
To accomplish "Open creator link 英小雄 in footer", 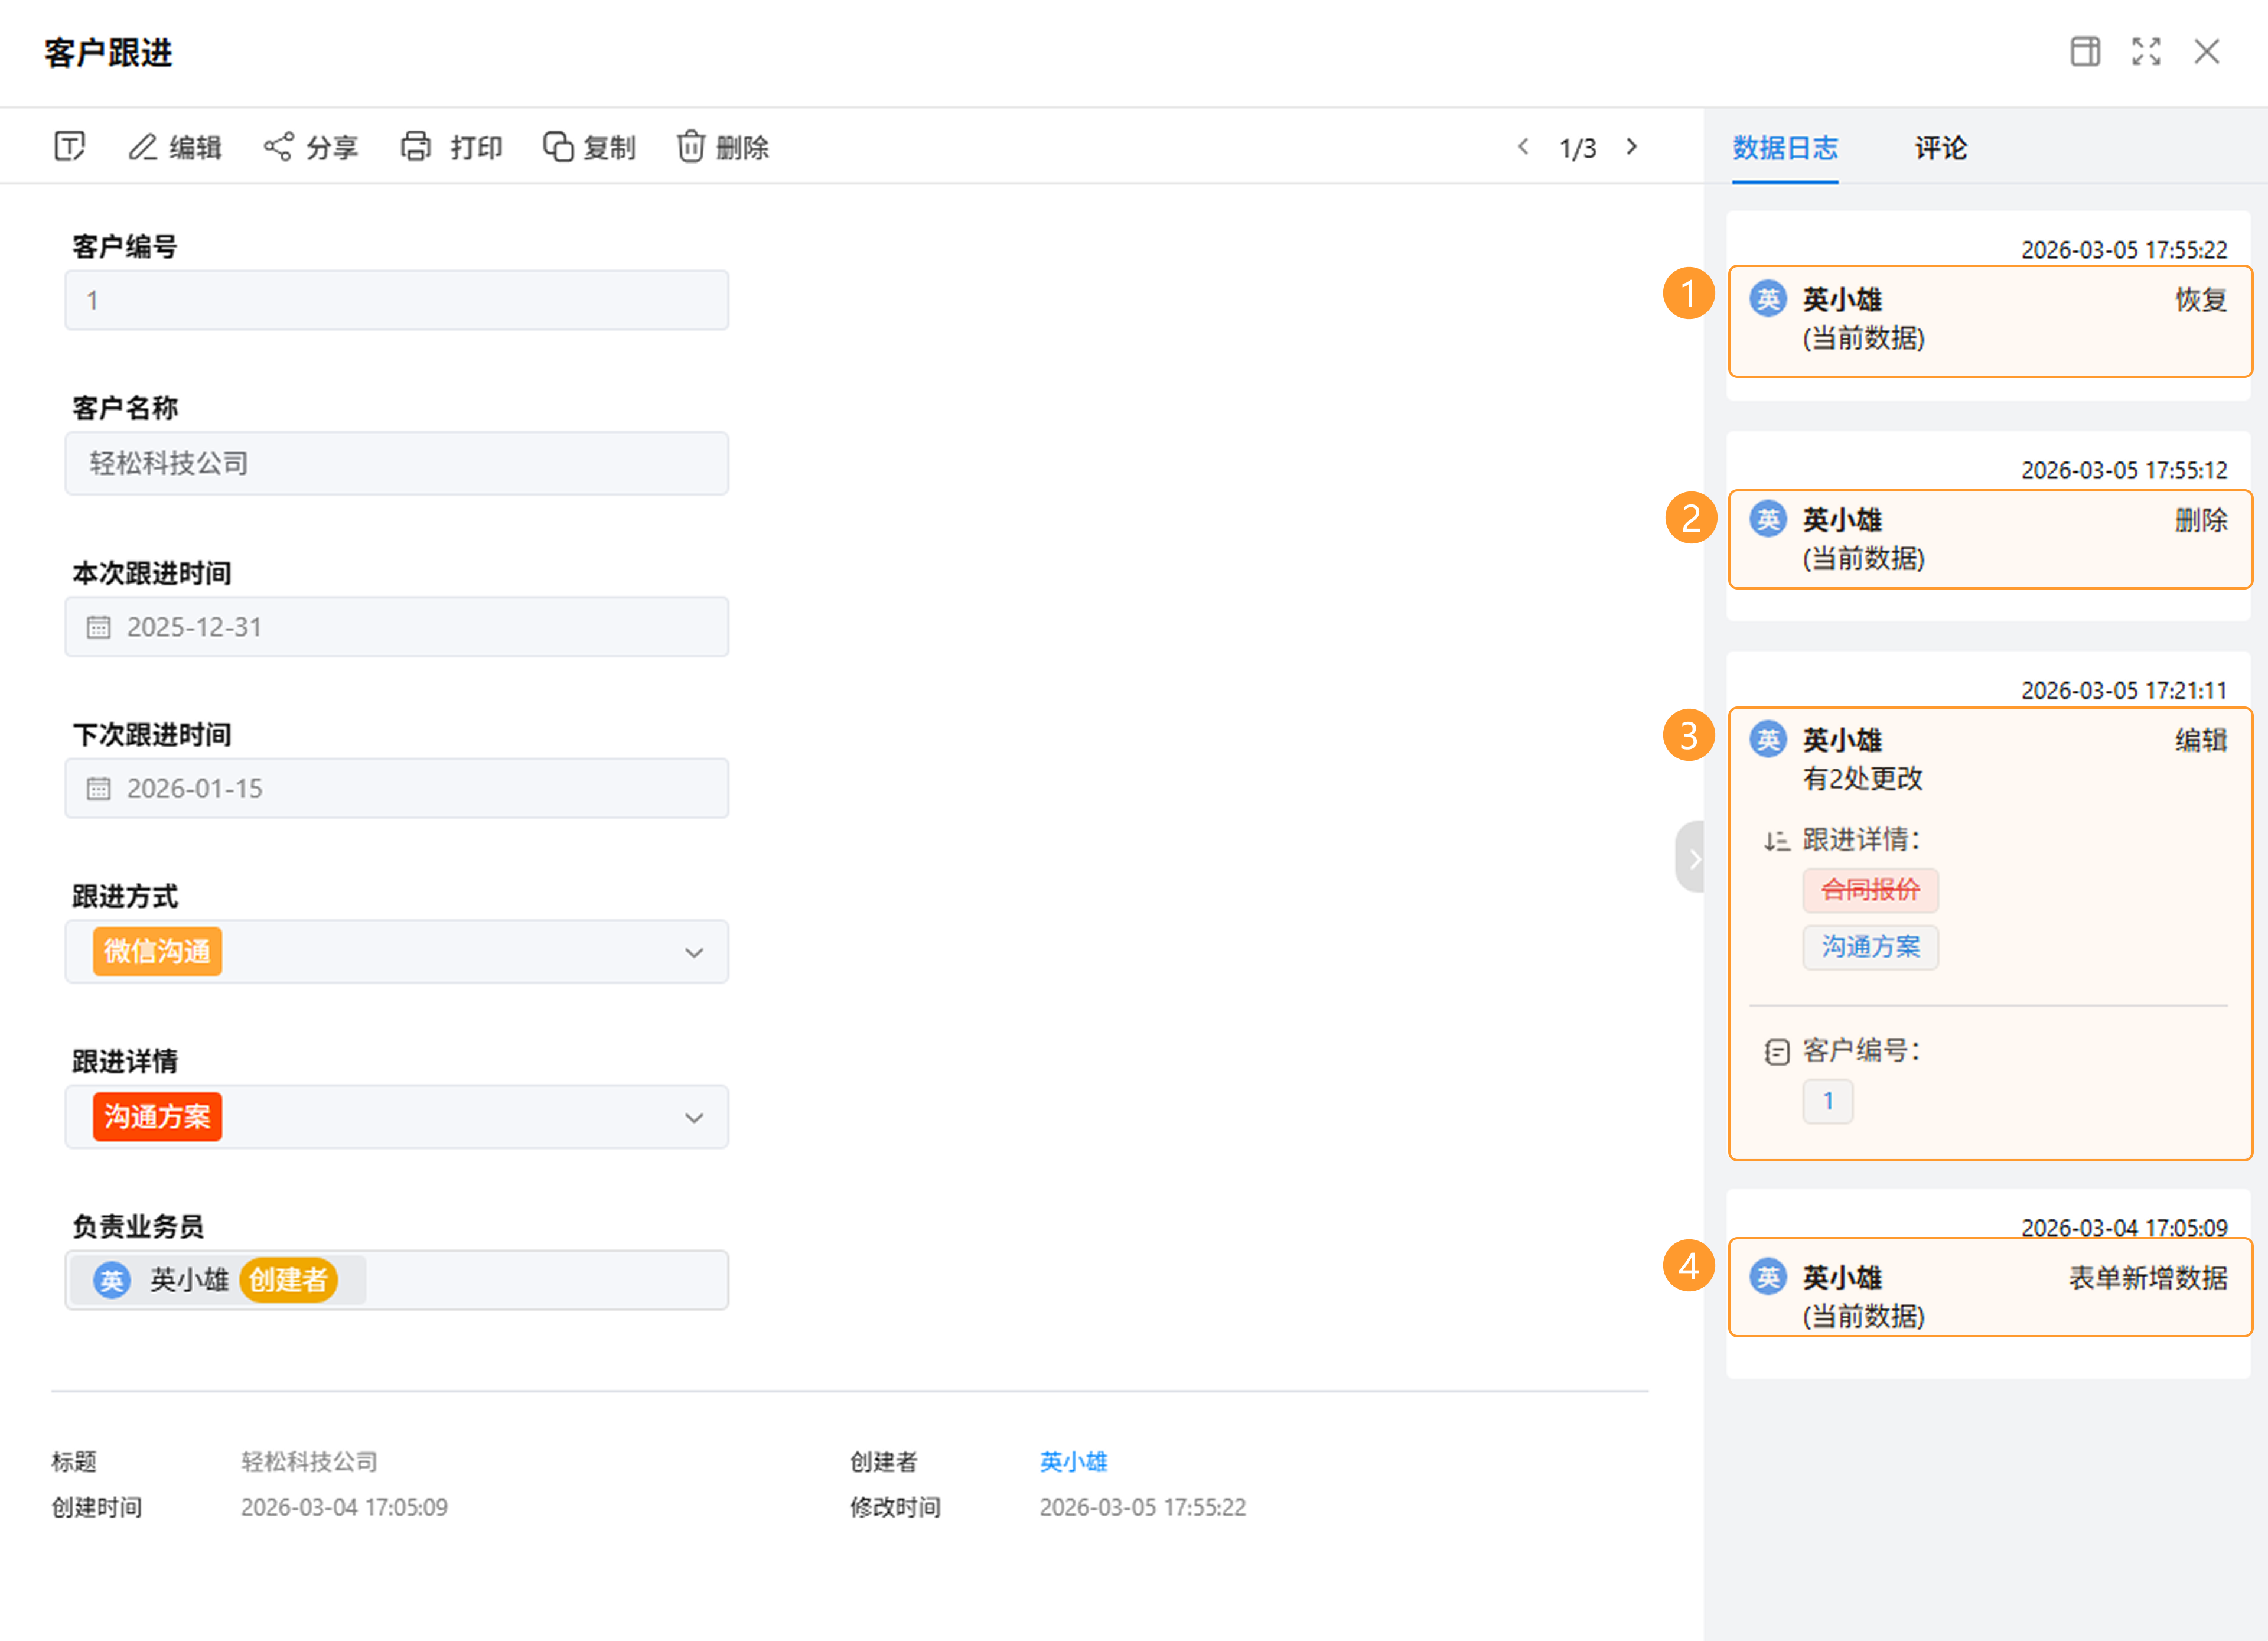I will click(x=1073, y=1462).
